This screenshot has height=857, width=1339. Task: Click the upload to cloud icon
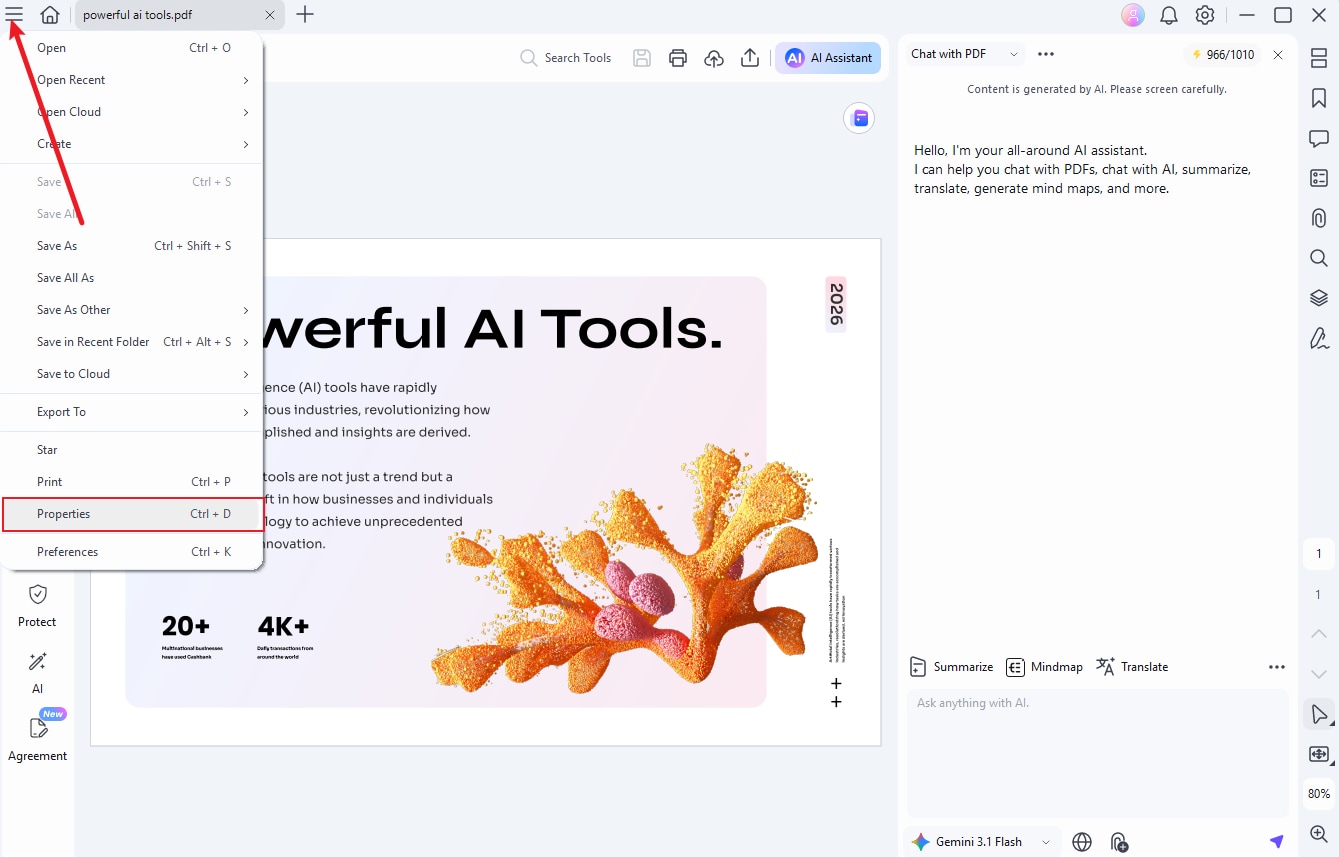coord(714,58)
